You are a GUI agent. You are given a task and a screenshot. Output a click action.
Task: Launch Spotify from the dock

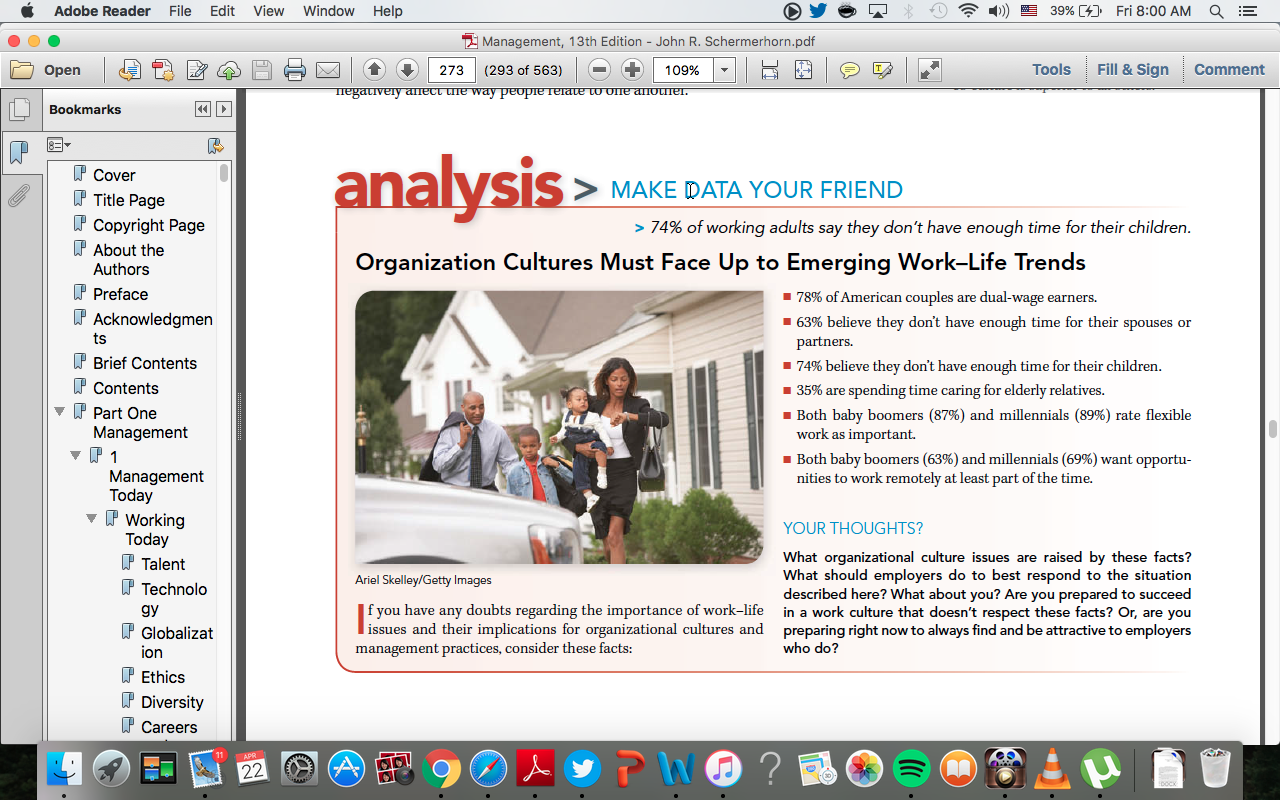click(911, 768)
